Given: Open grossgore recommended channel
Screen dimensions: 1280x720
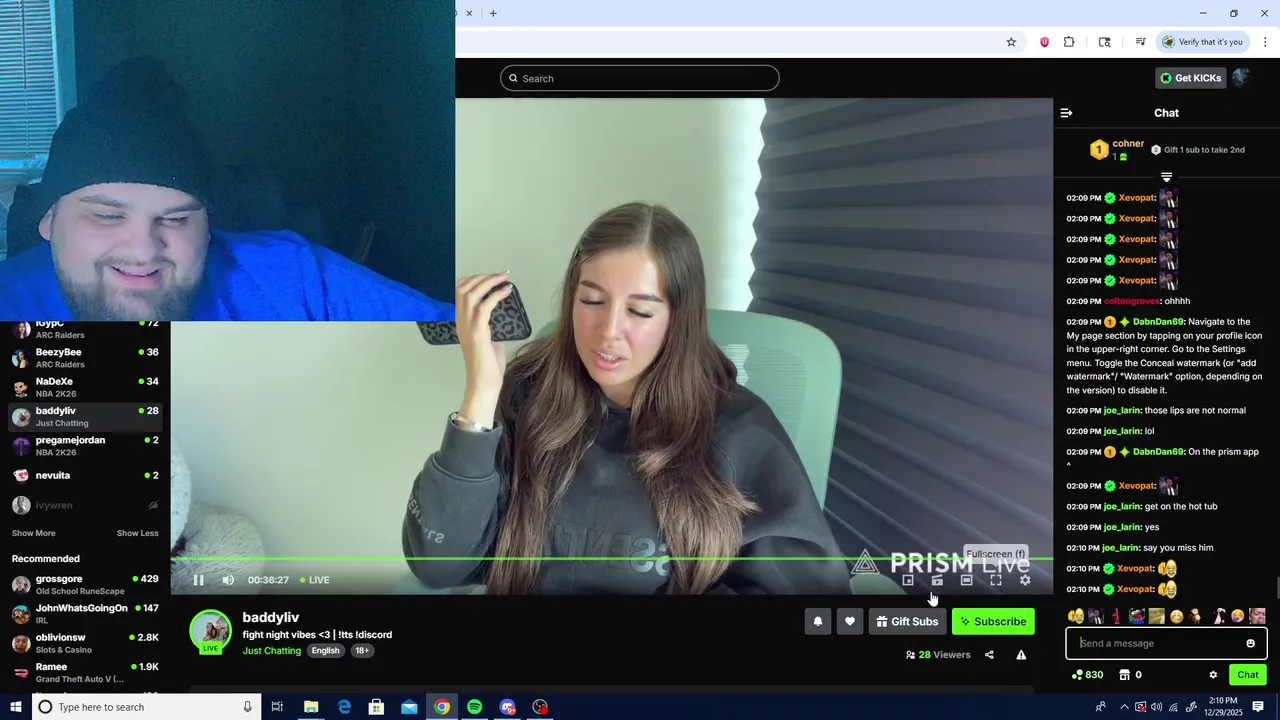Looking at the screenshot, I should point(85,585).
